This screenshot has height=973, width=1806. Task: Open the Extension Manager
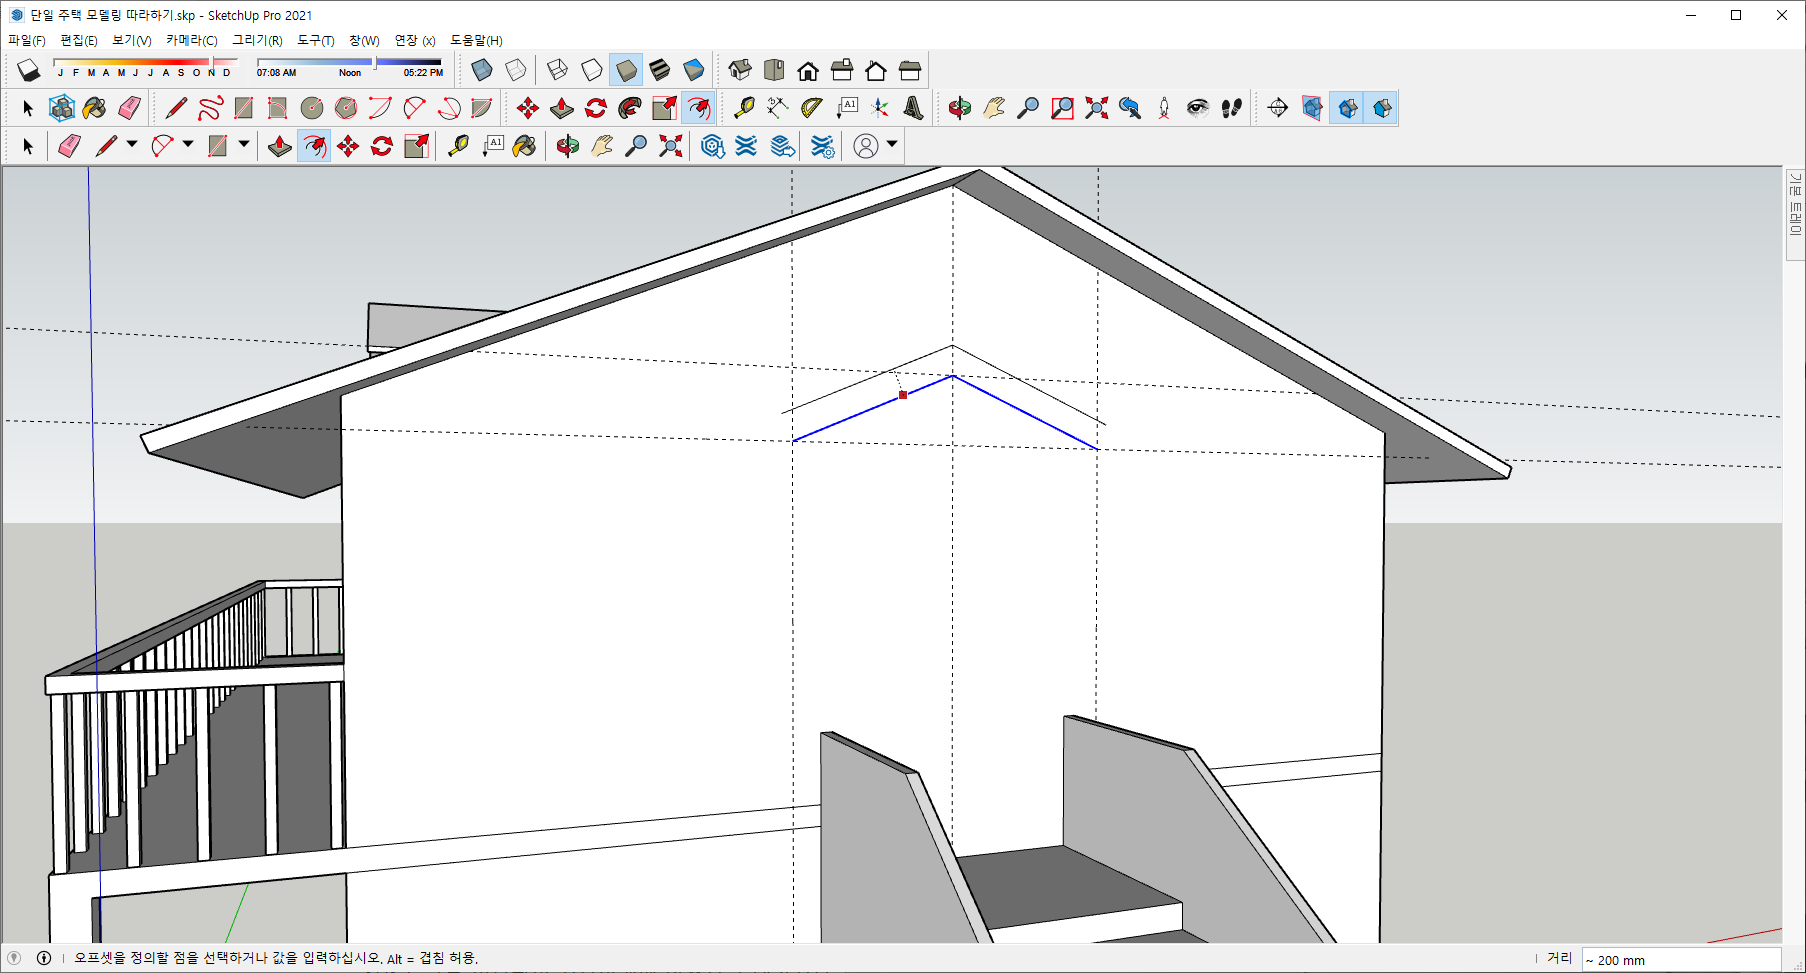tap(822, 146)
